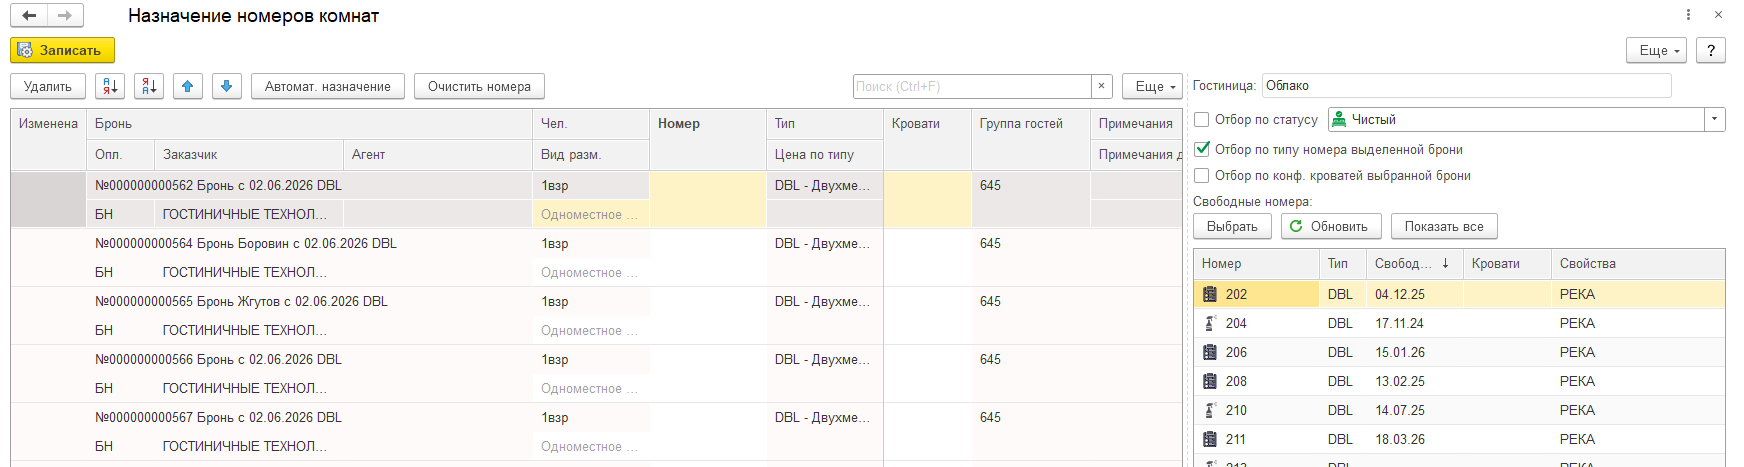Image resolution: width=1744 pixels, height=467 pixels.
Task: Open the status dropdown arrow next to Чистый
Action: coord(1715,119)
